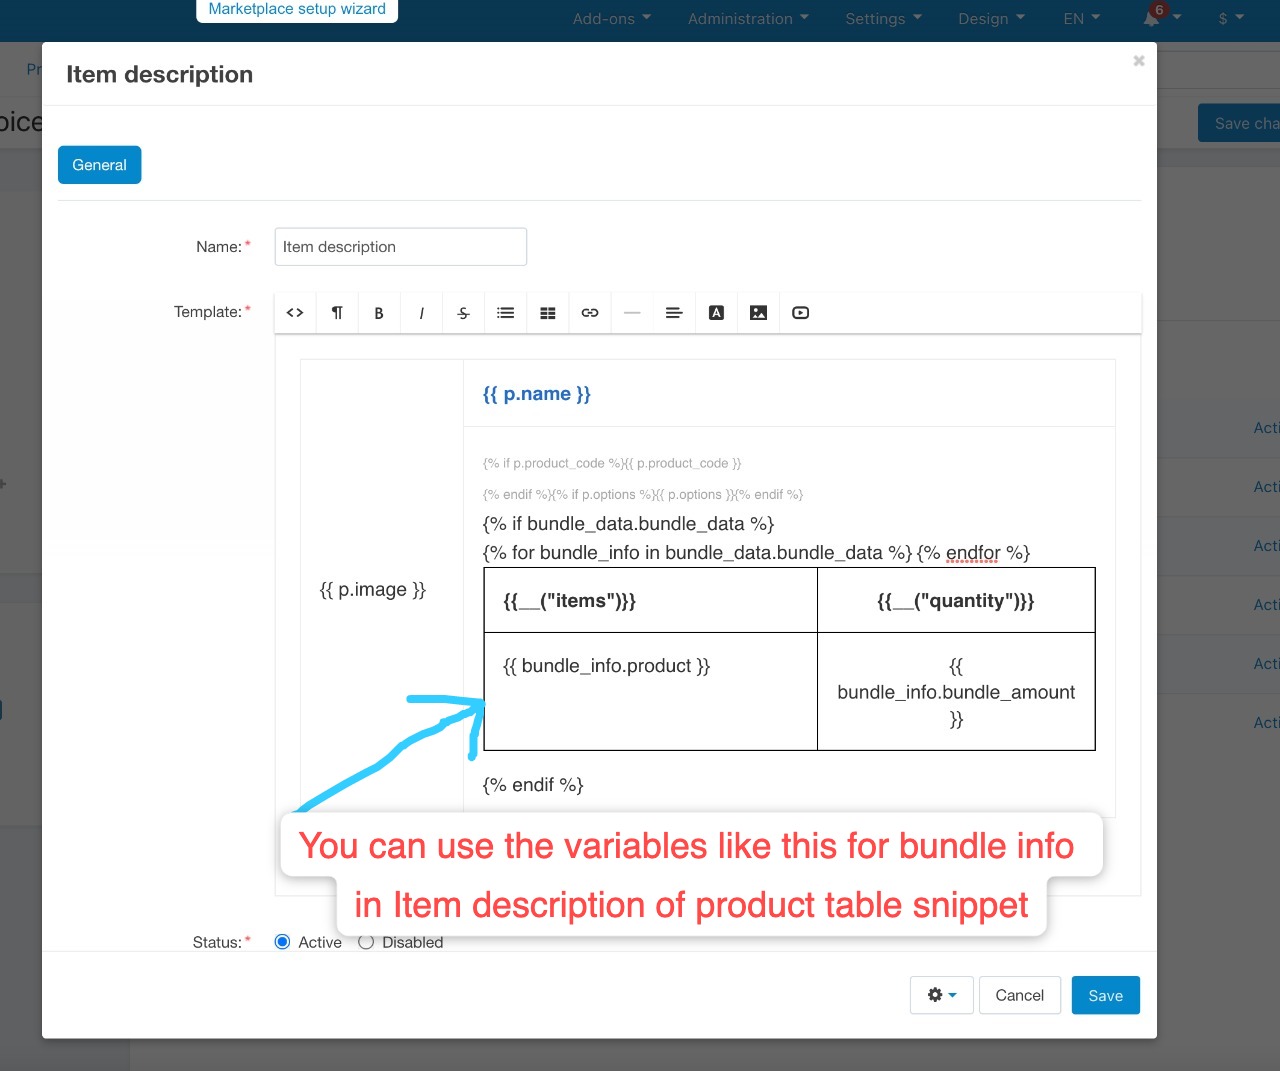Insert a video via toolbar
1280x1071 pixels.
801,313
